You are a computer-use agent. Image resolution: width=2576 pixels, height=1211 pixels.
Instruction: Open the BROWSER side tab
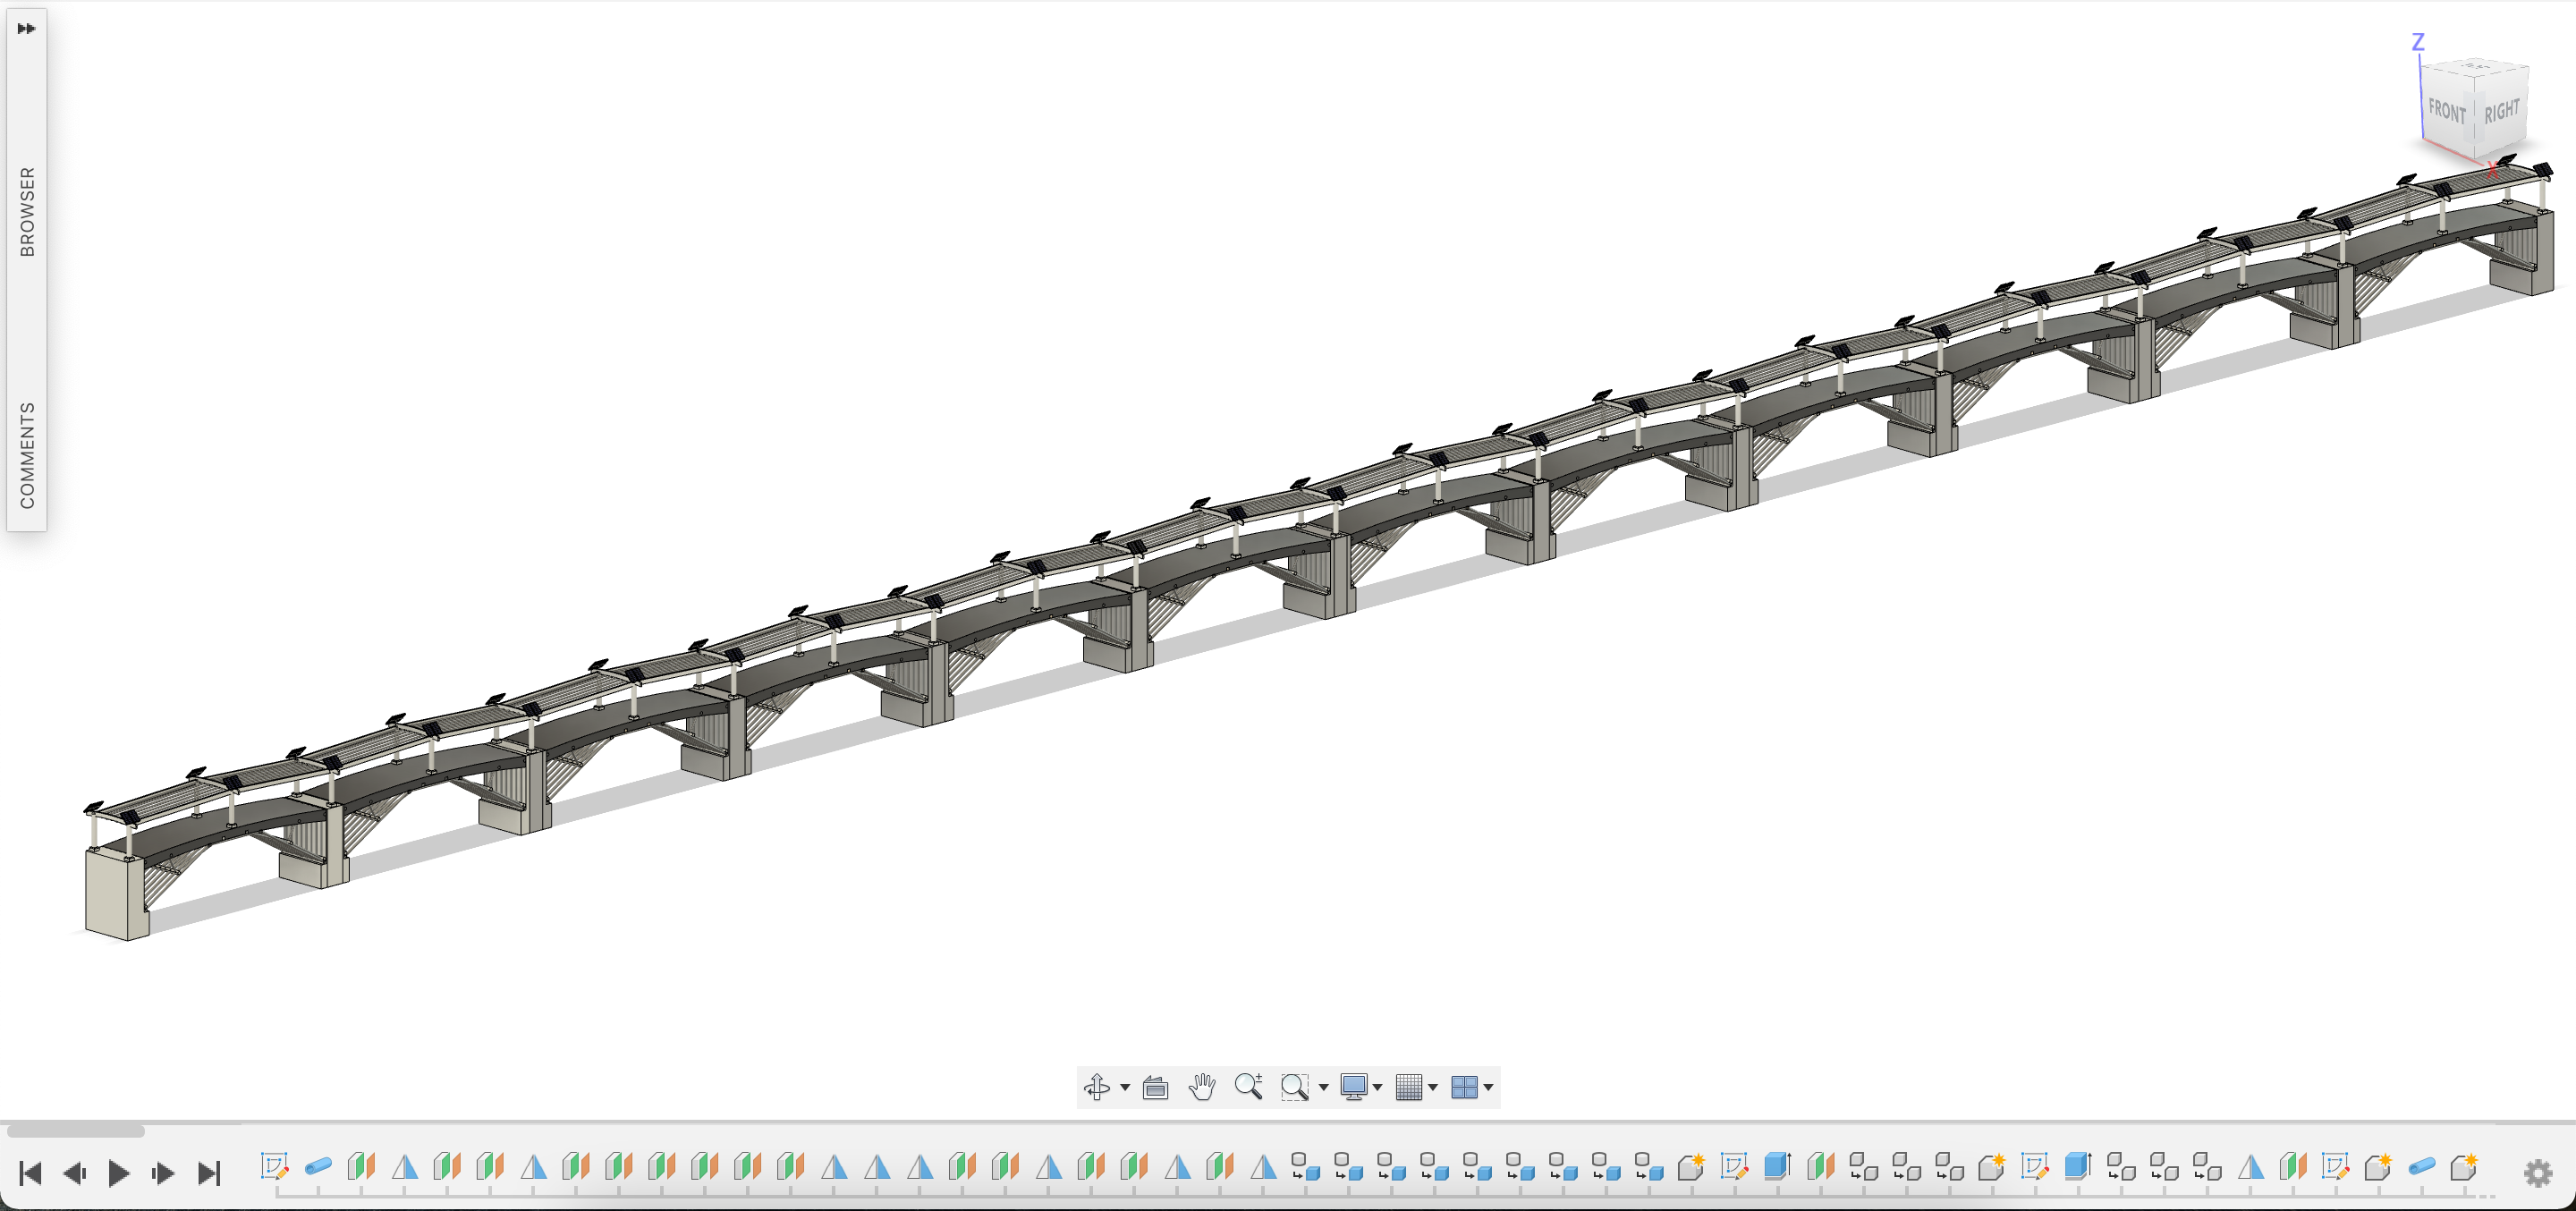pyautogui.click(x=27, y=211)
